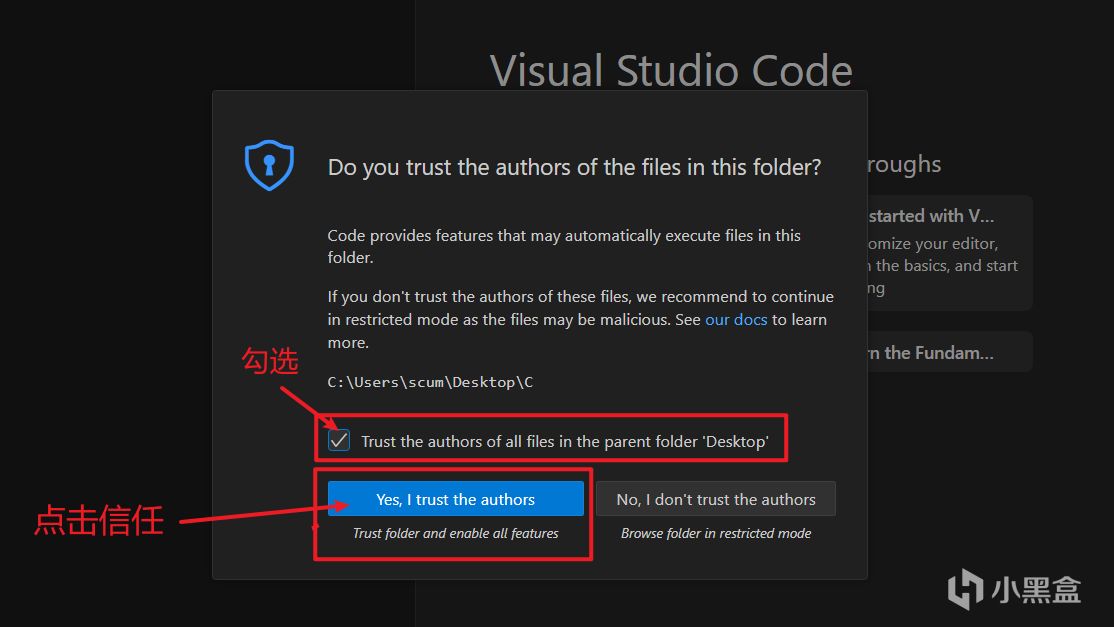Click the '小黑盒' watermark text

coord(1036,590)
